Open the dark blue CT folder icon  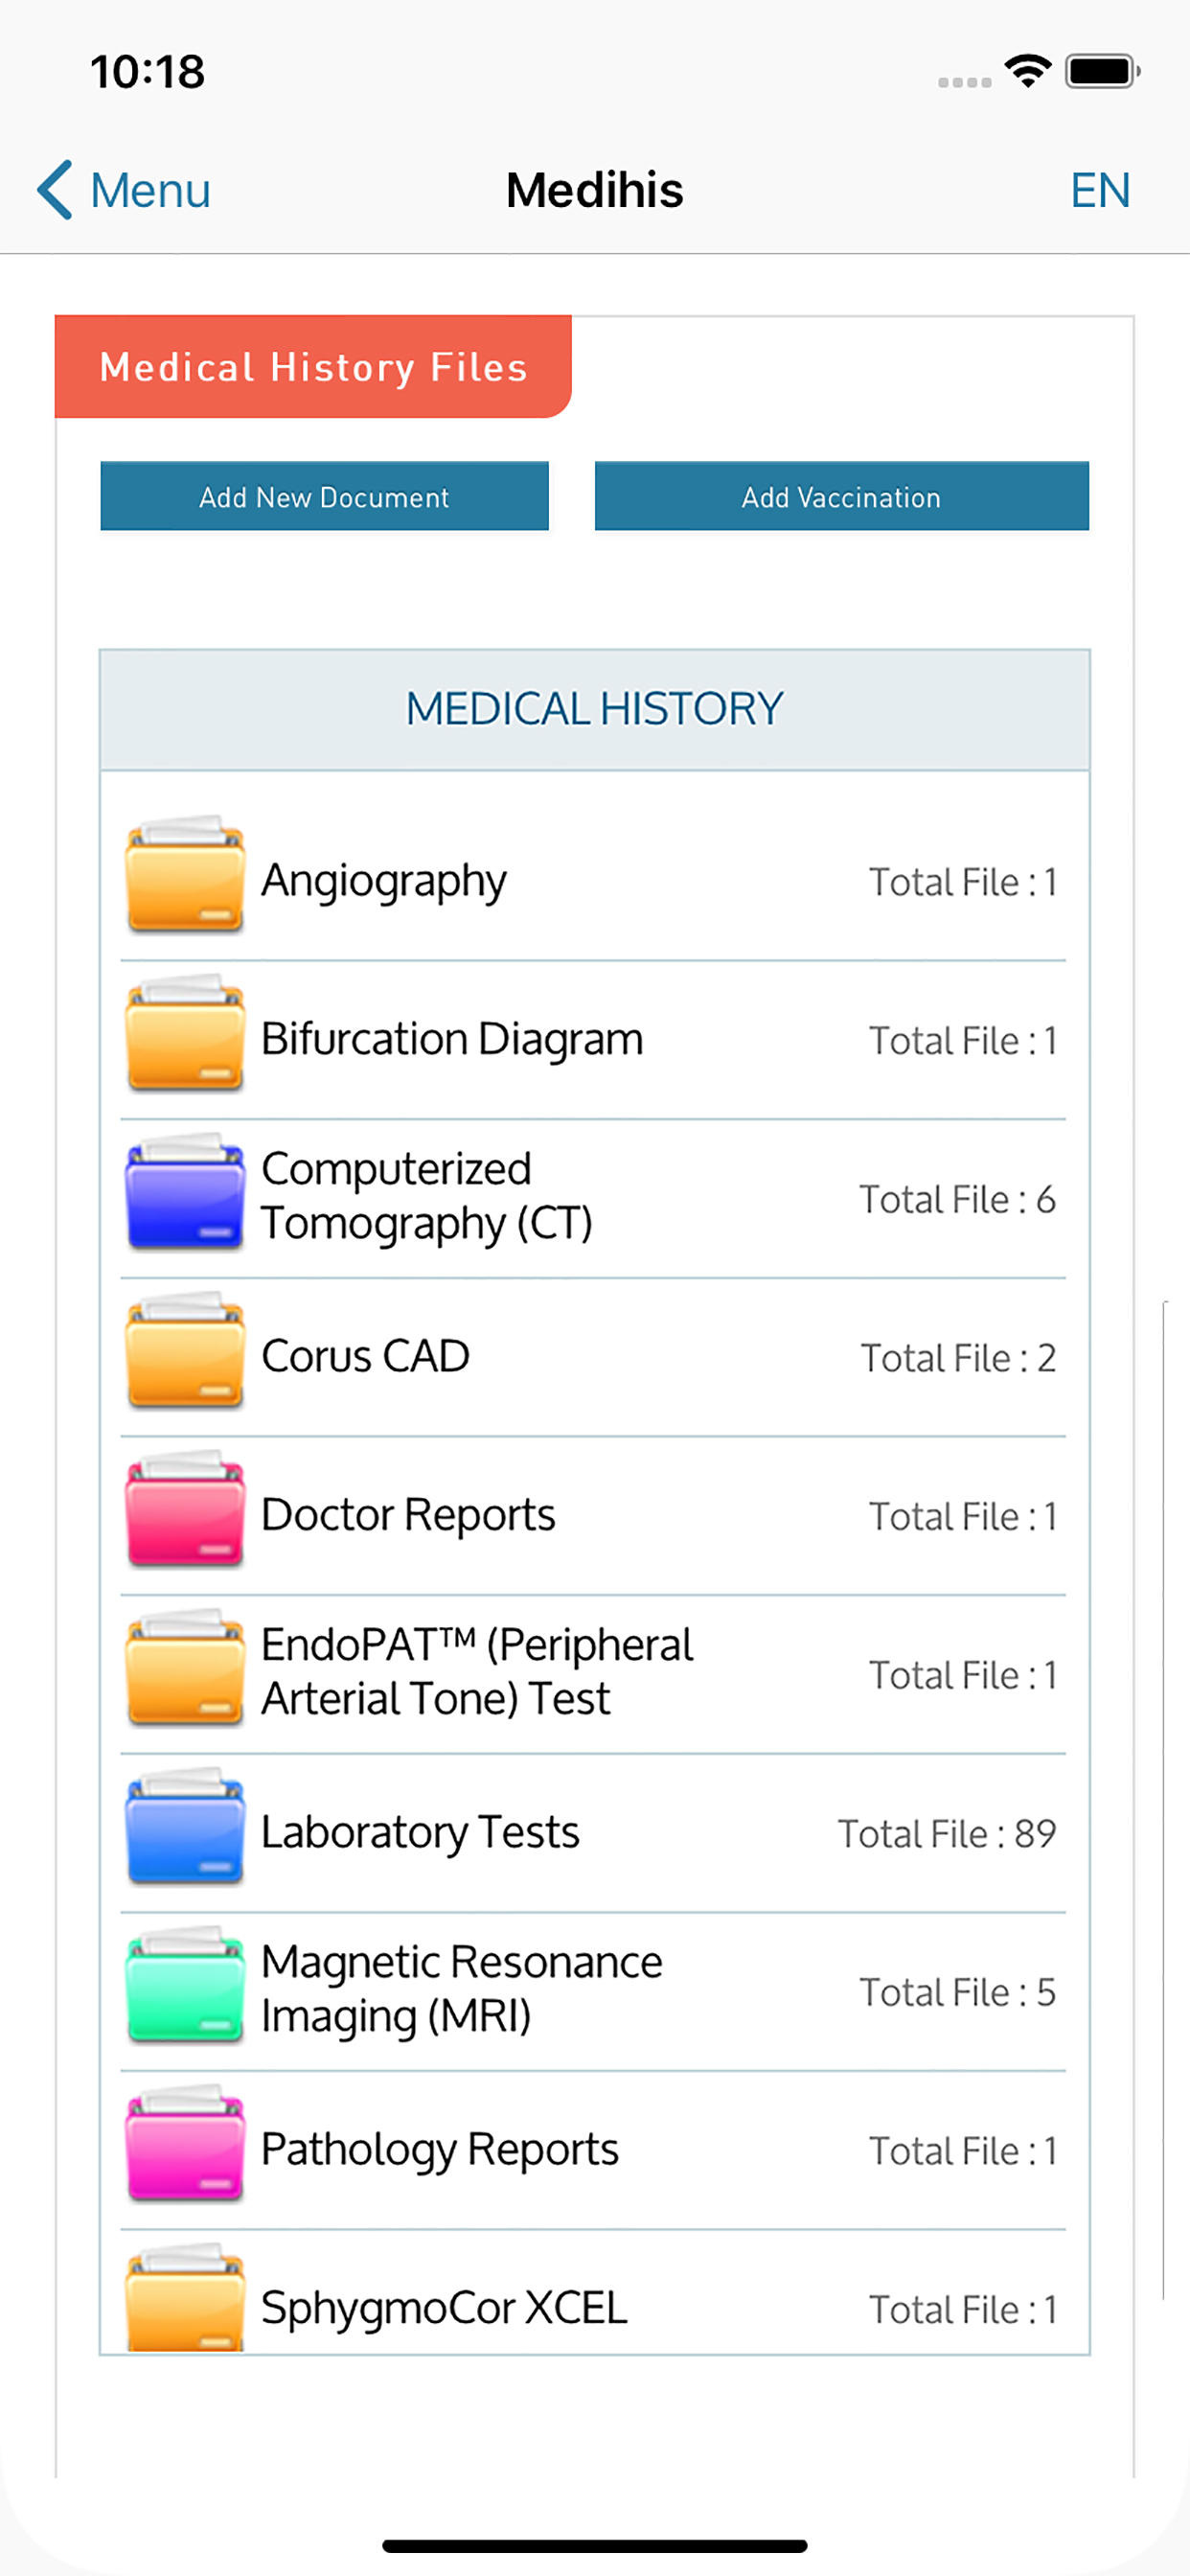pyautogui.click(x=185, y=1194)
